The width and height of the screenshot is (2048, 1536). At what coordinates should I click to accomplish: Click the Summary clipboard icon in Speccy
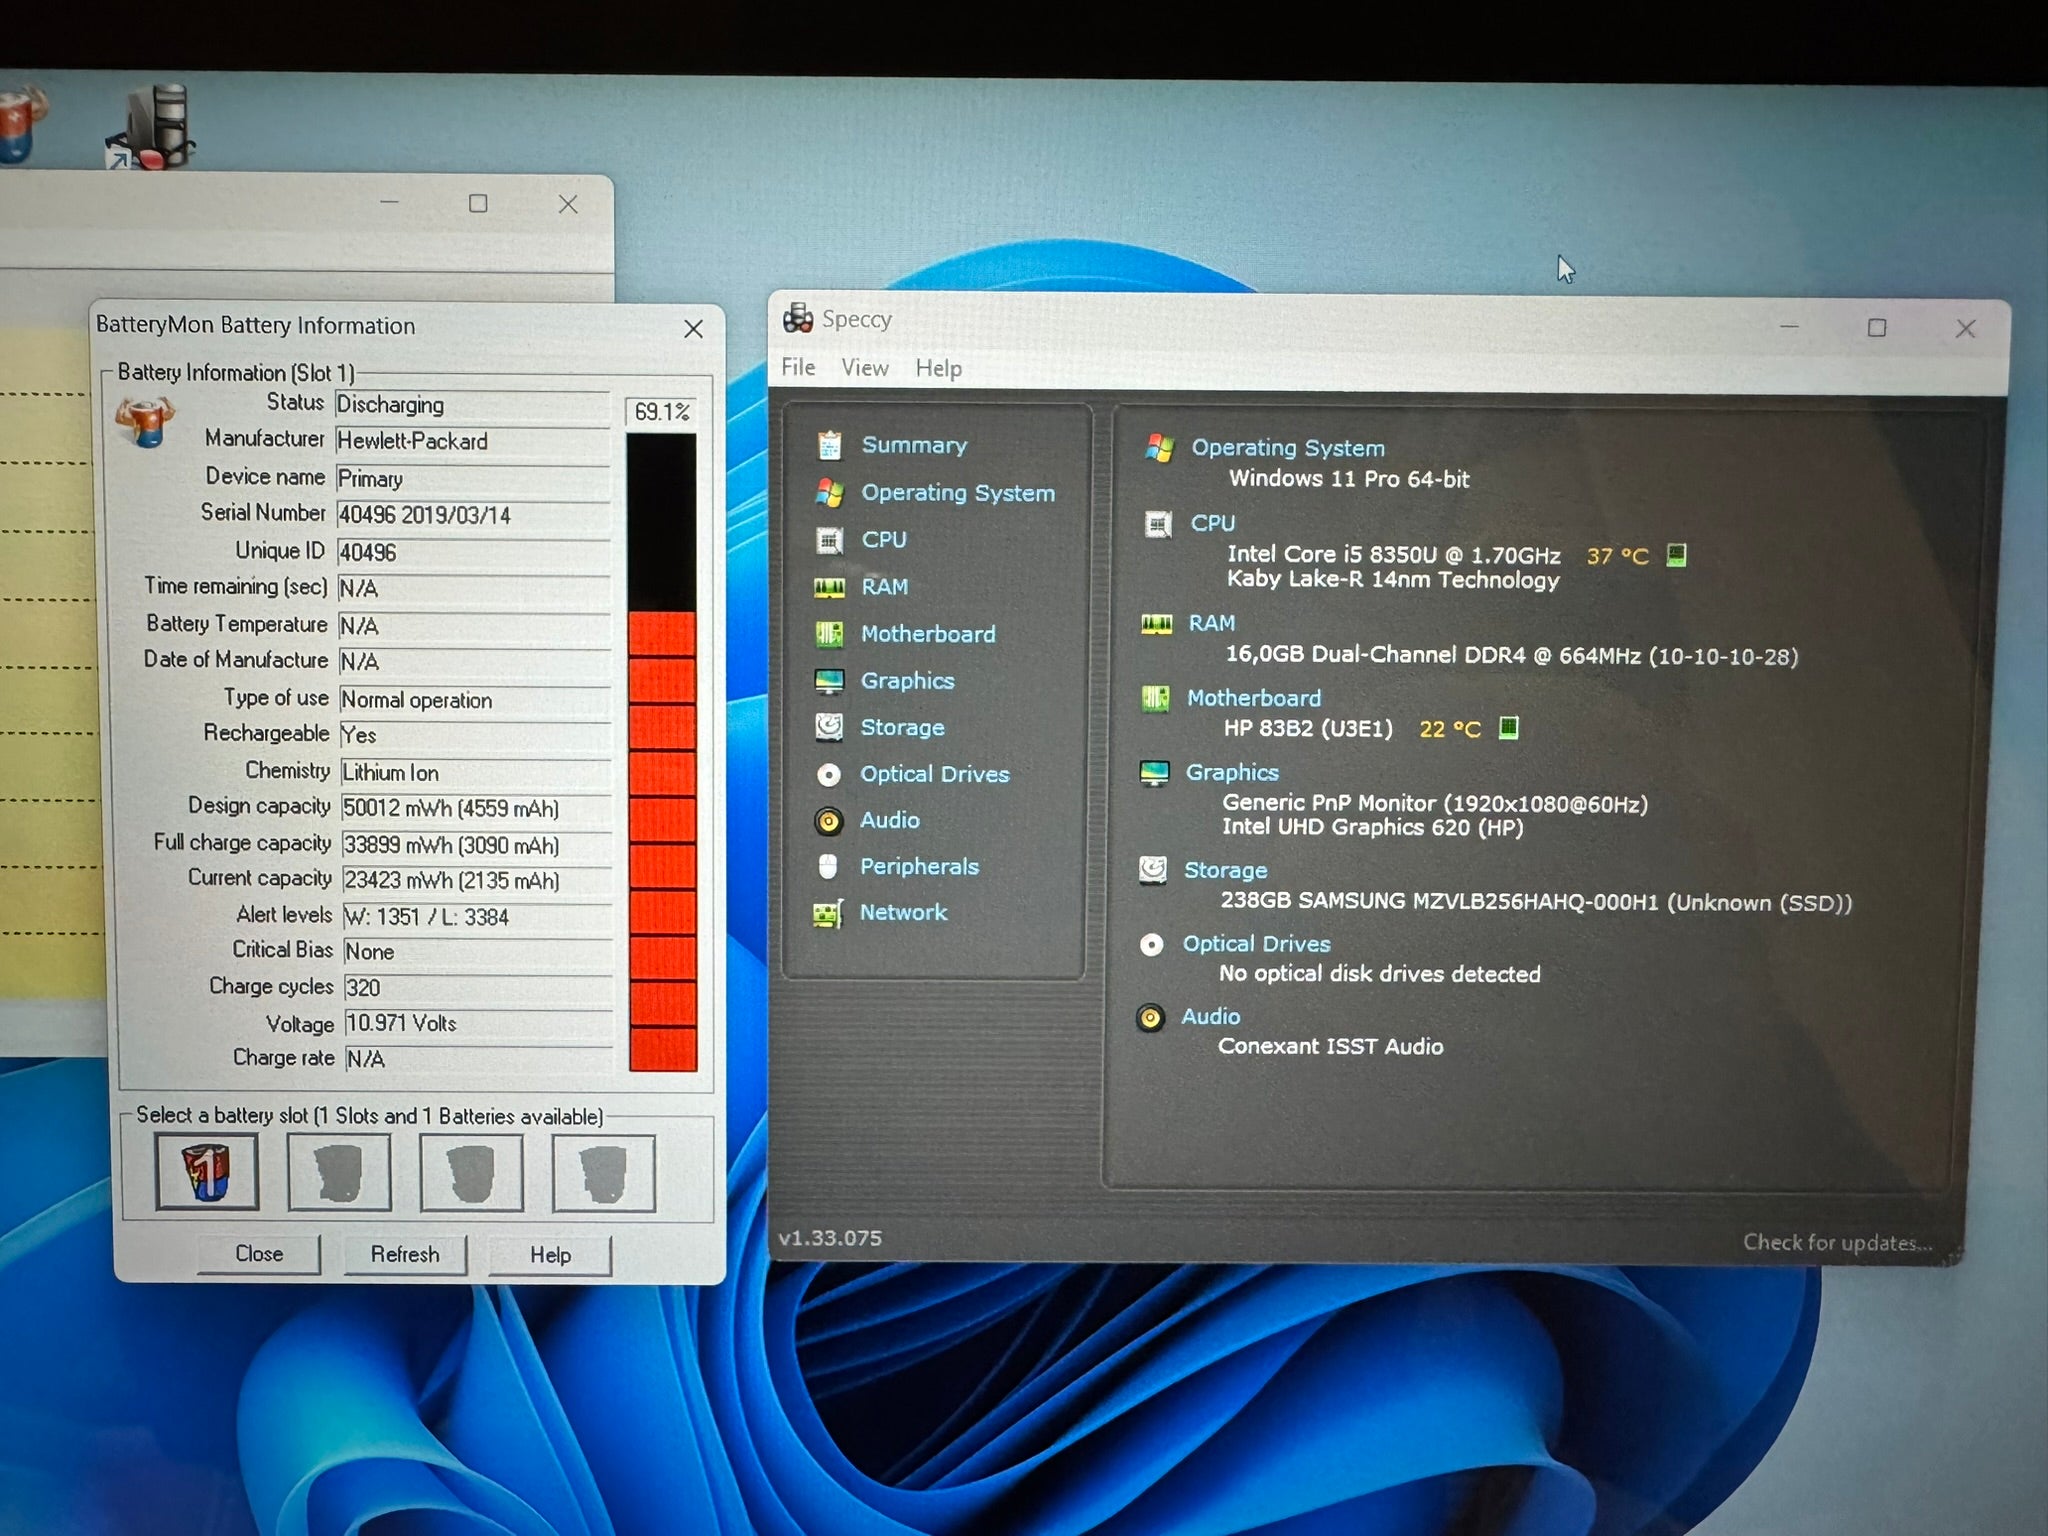829,445
